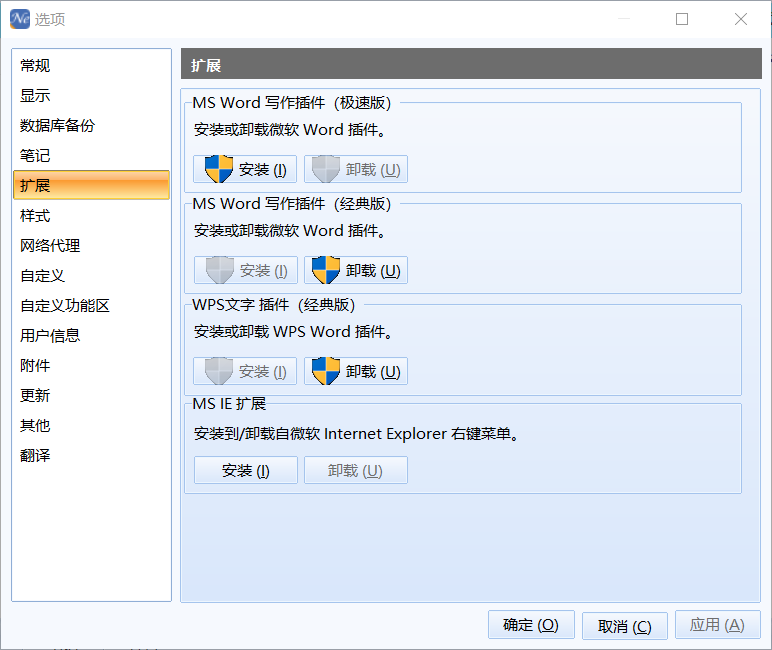Close the 选项 dialog window

coord(741,19)
